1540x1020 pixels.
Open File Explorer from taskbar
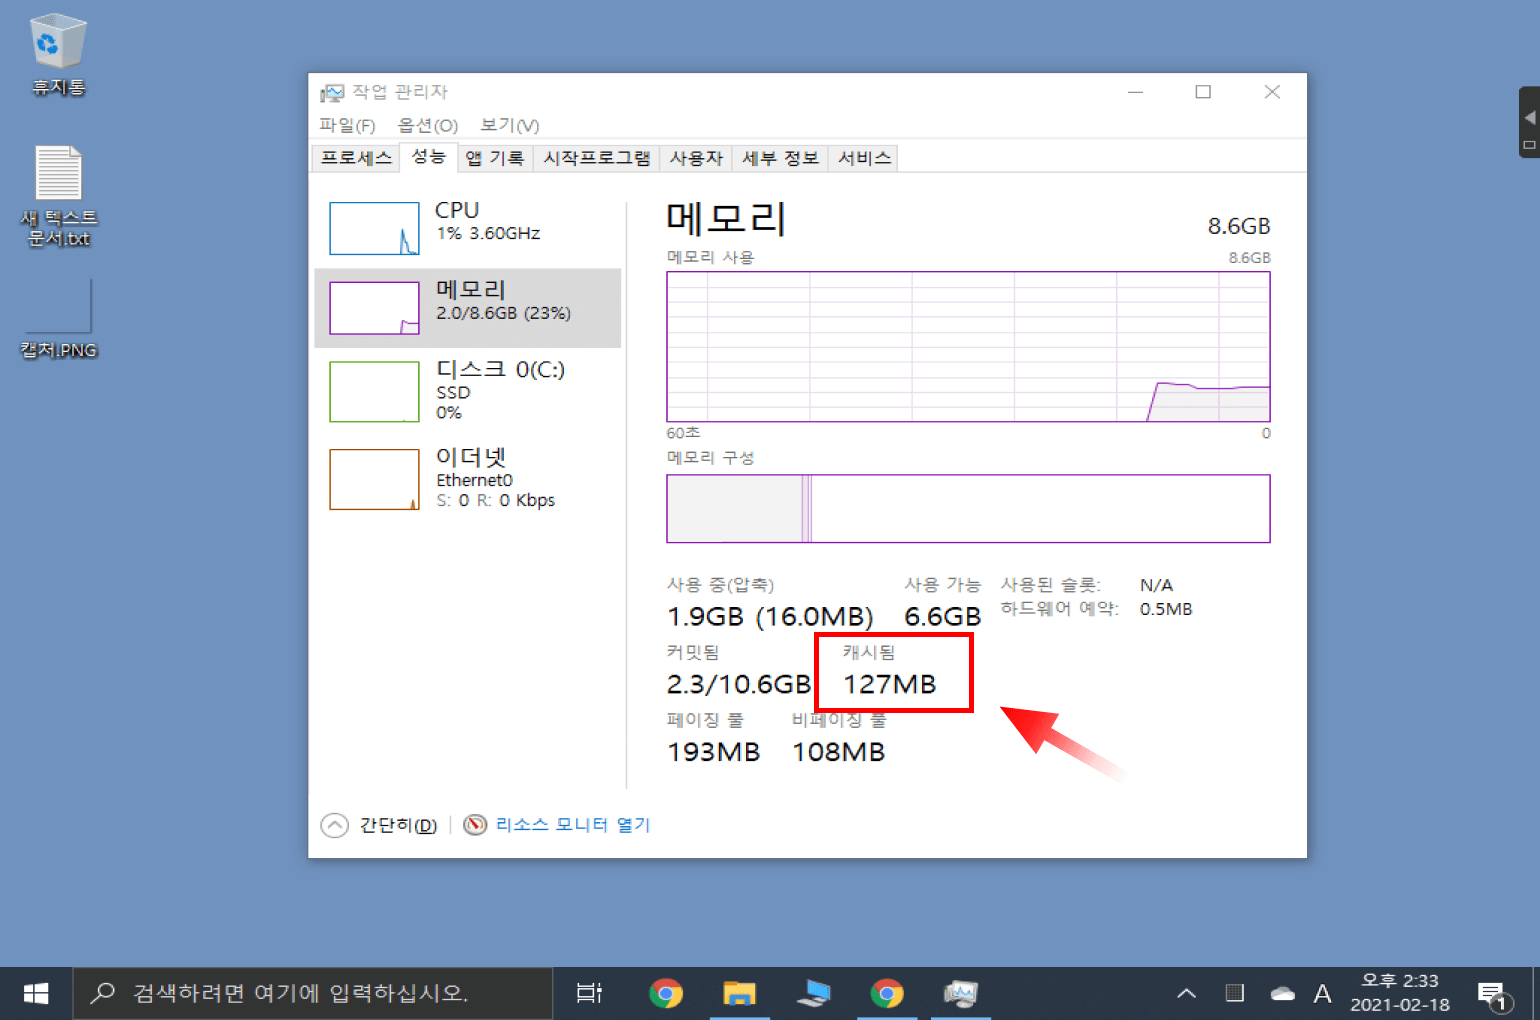[739, 993]
